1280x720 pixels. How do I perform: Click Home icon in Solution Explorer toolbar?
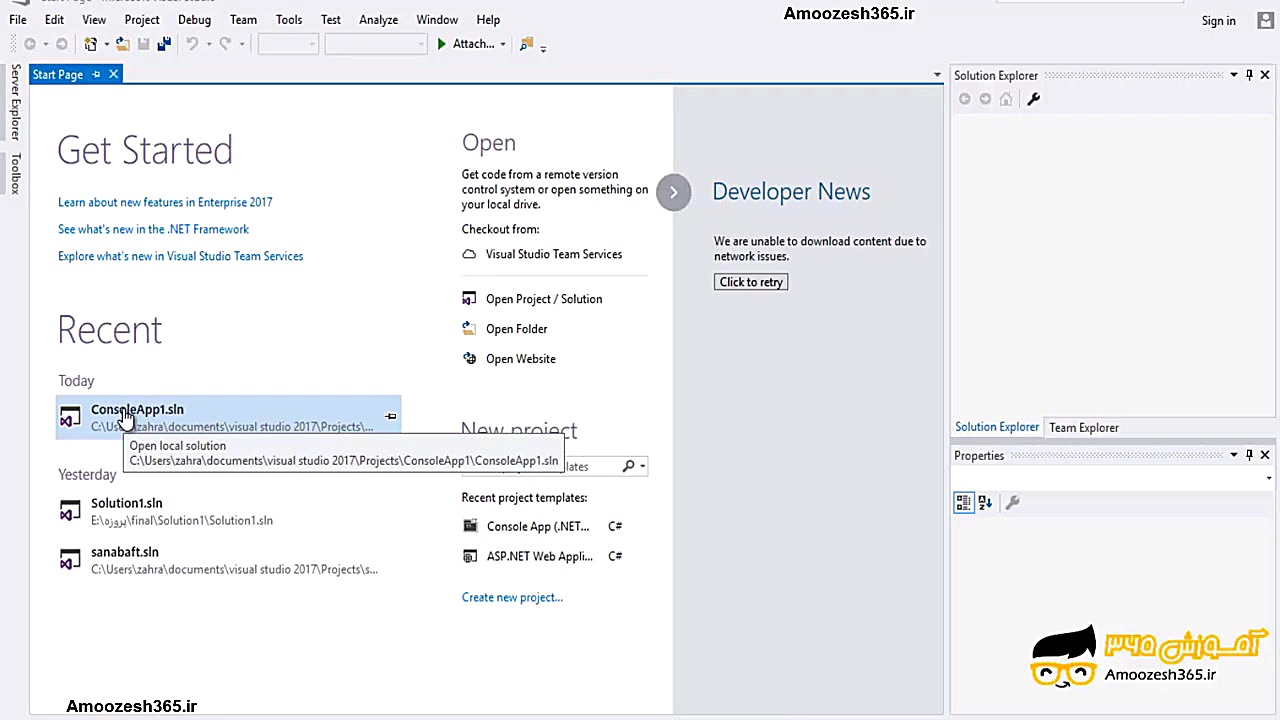(x=1006, y=99)
